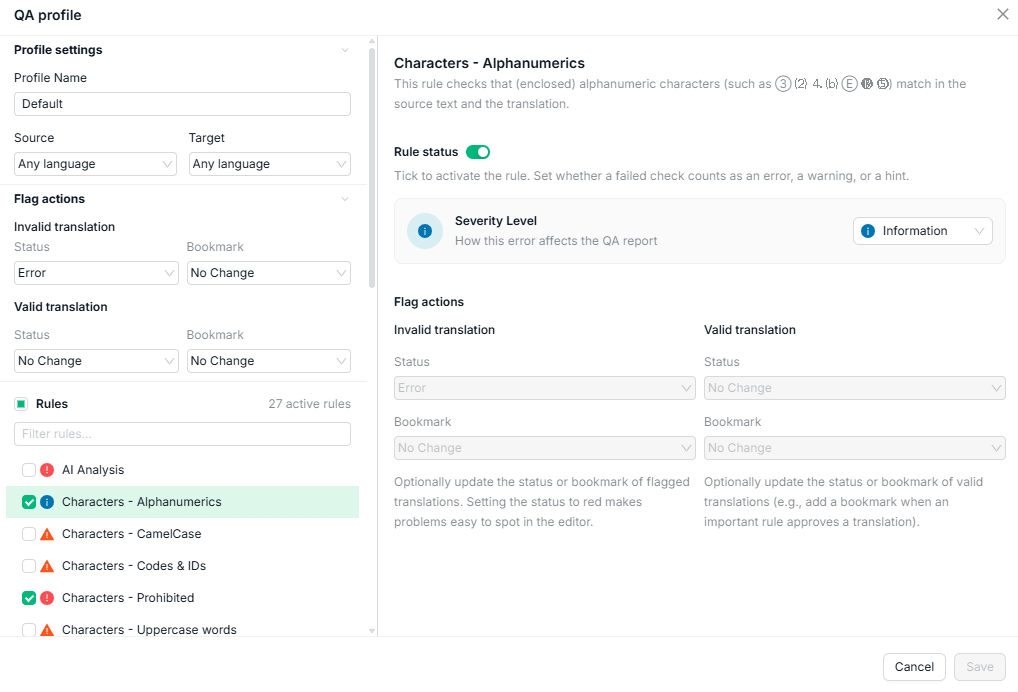Click the left panel vertical scrollbar
The height and width of the screenshot is (692, 1018).
tap(372, 167)
